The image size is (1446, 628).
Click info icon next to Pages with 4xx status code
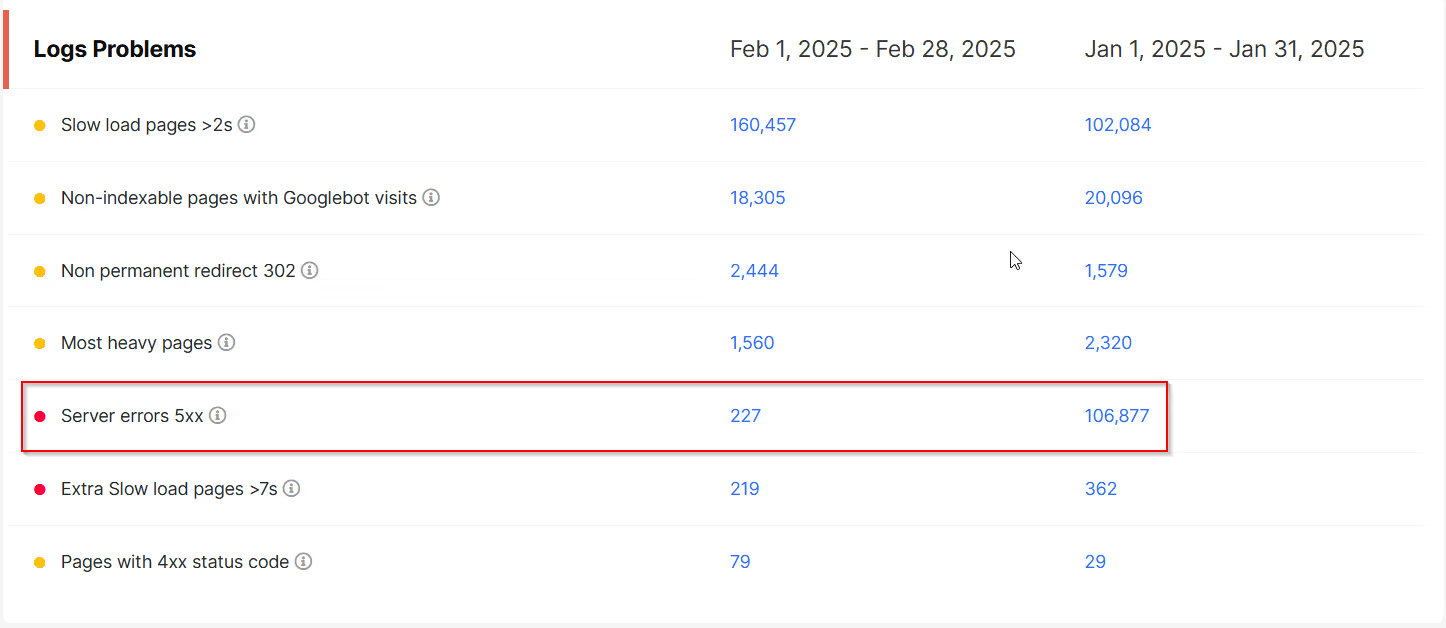[x=304, y=562]
